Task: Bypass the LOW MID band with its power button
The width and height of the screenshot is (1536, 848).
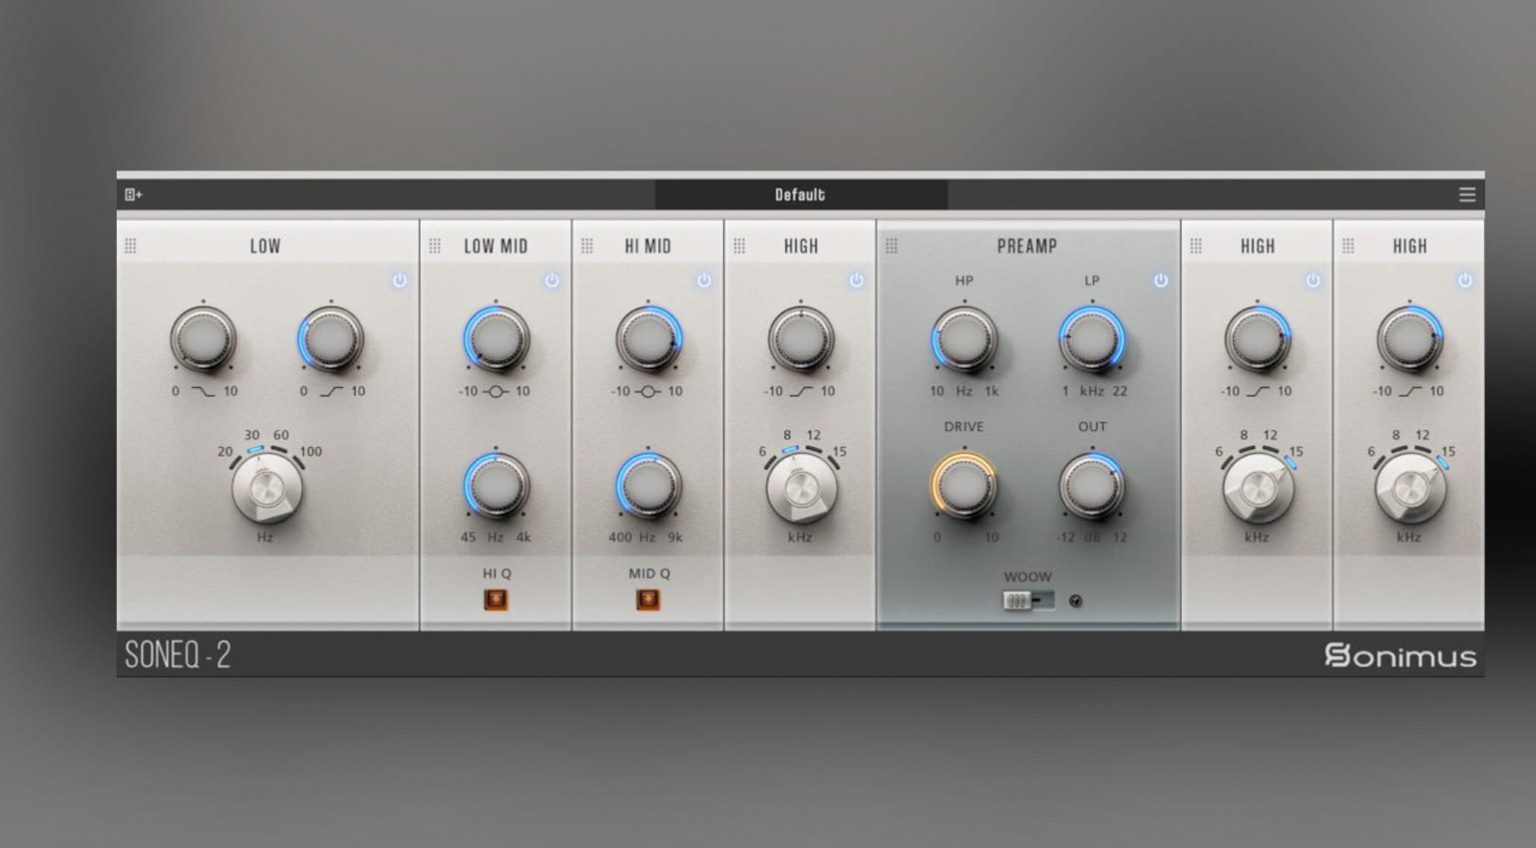Action: (554, 281)
